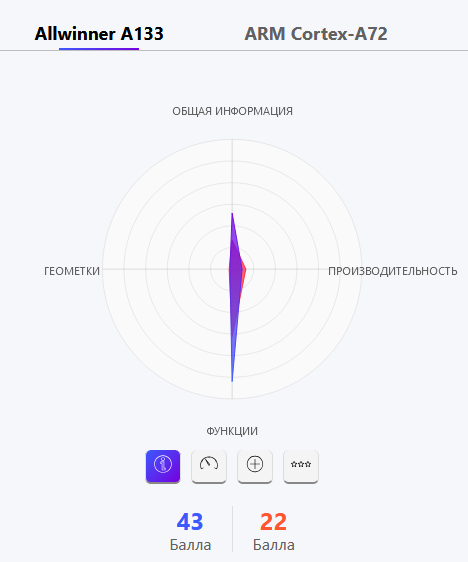Click the blue underline beneath Allwinner A133

(99, 49)
